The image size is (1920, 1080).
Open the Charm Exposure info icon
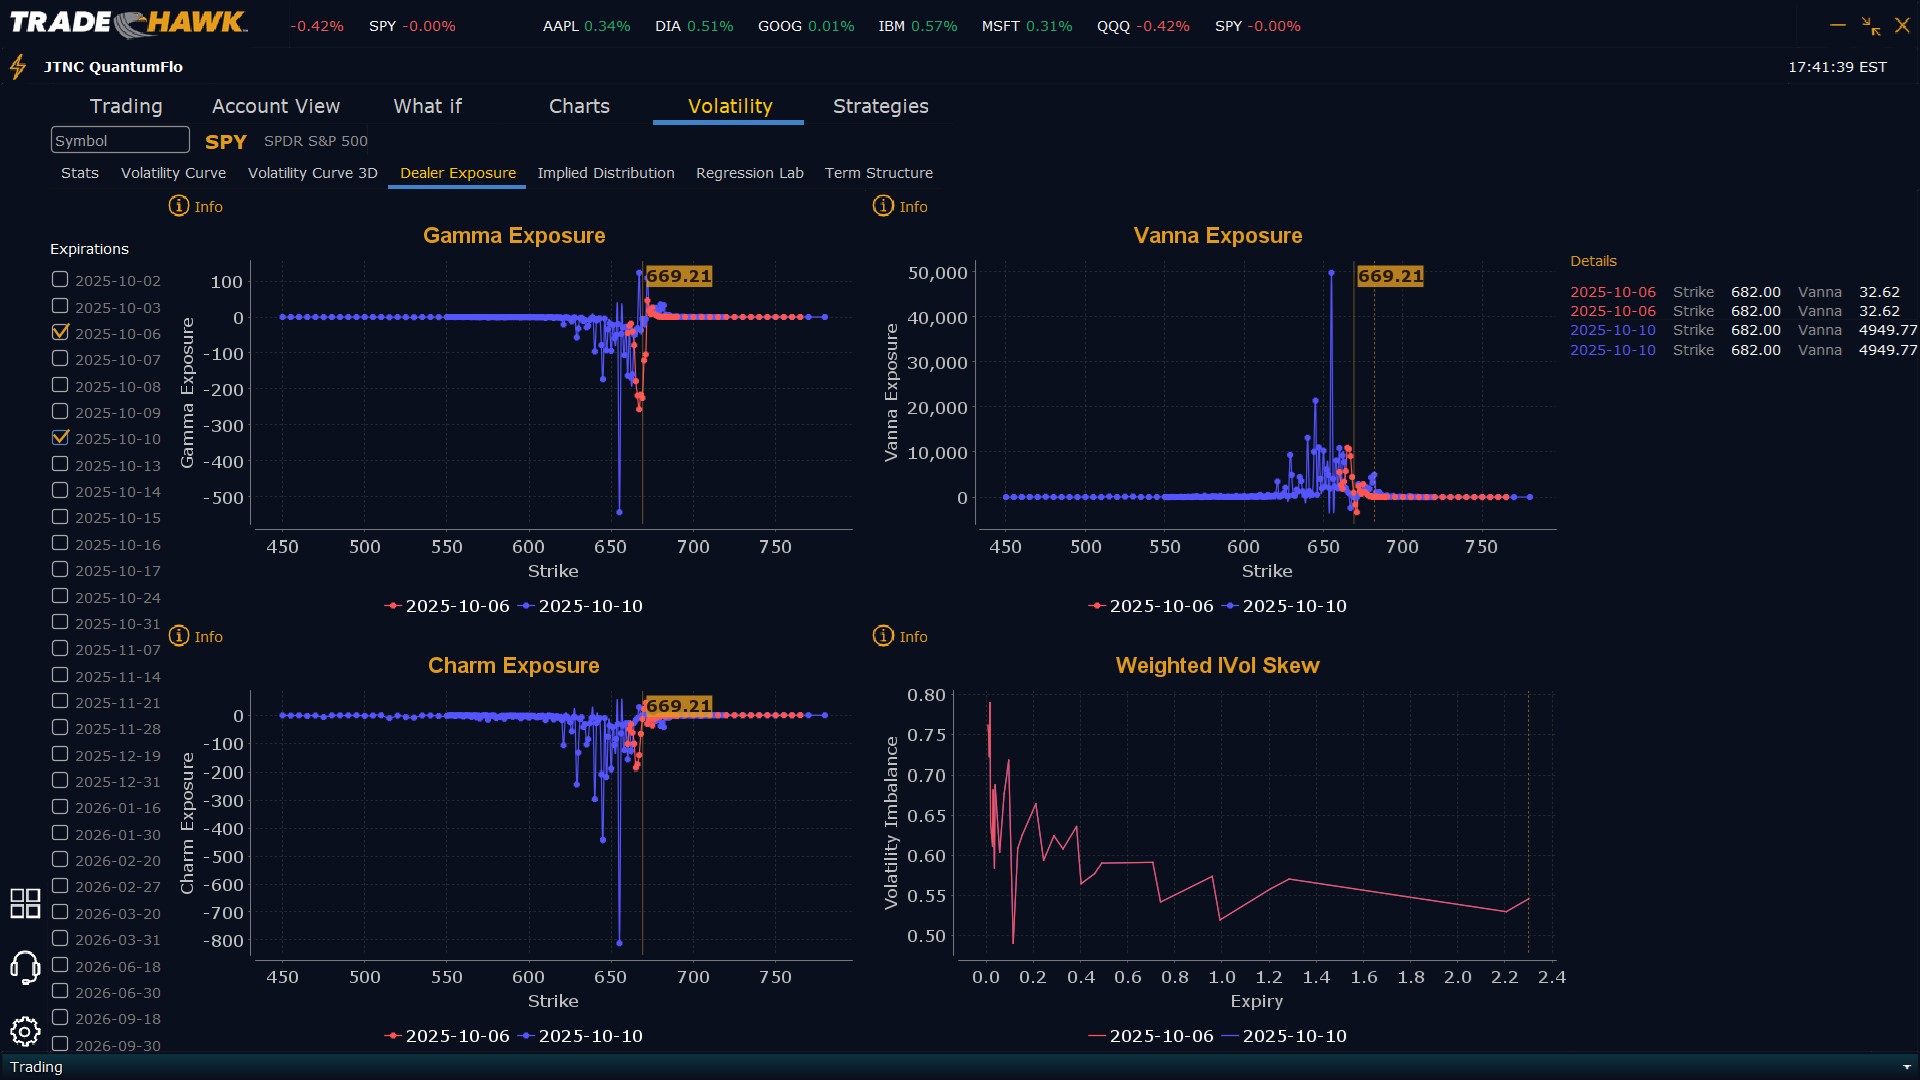coord(179,636)
